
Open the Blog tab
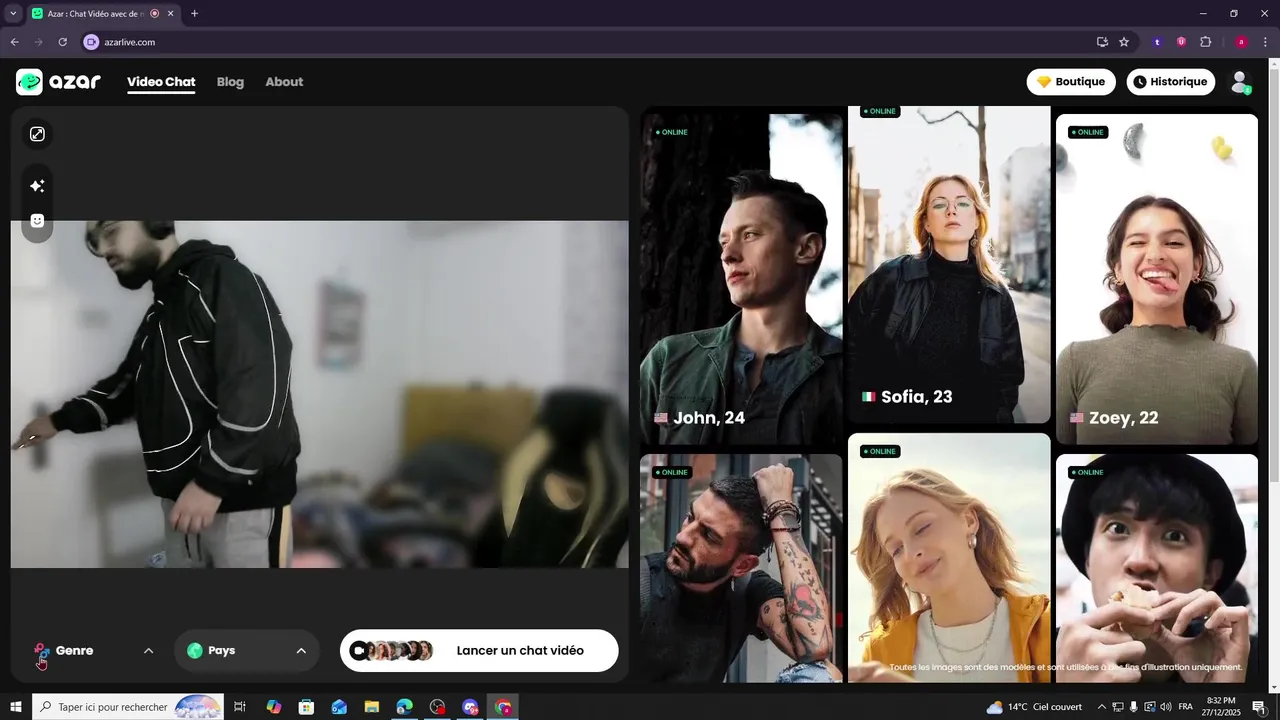click(230, 82)
